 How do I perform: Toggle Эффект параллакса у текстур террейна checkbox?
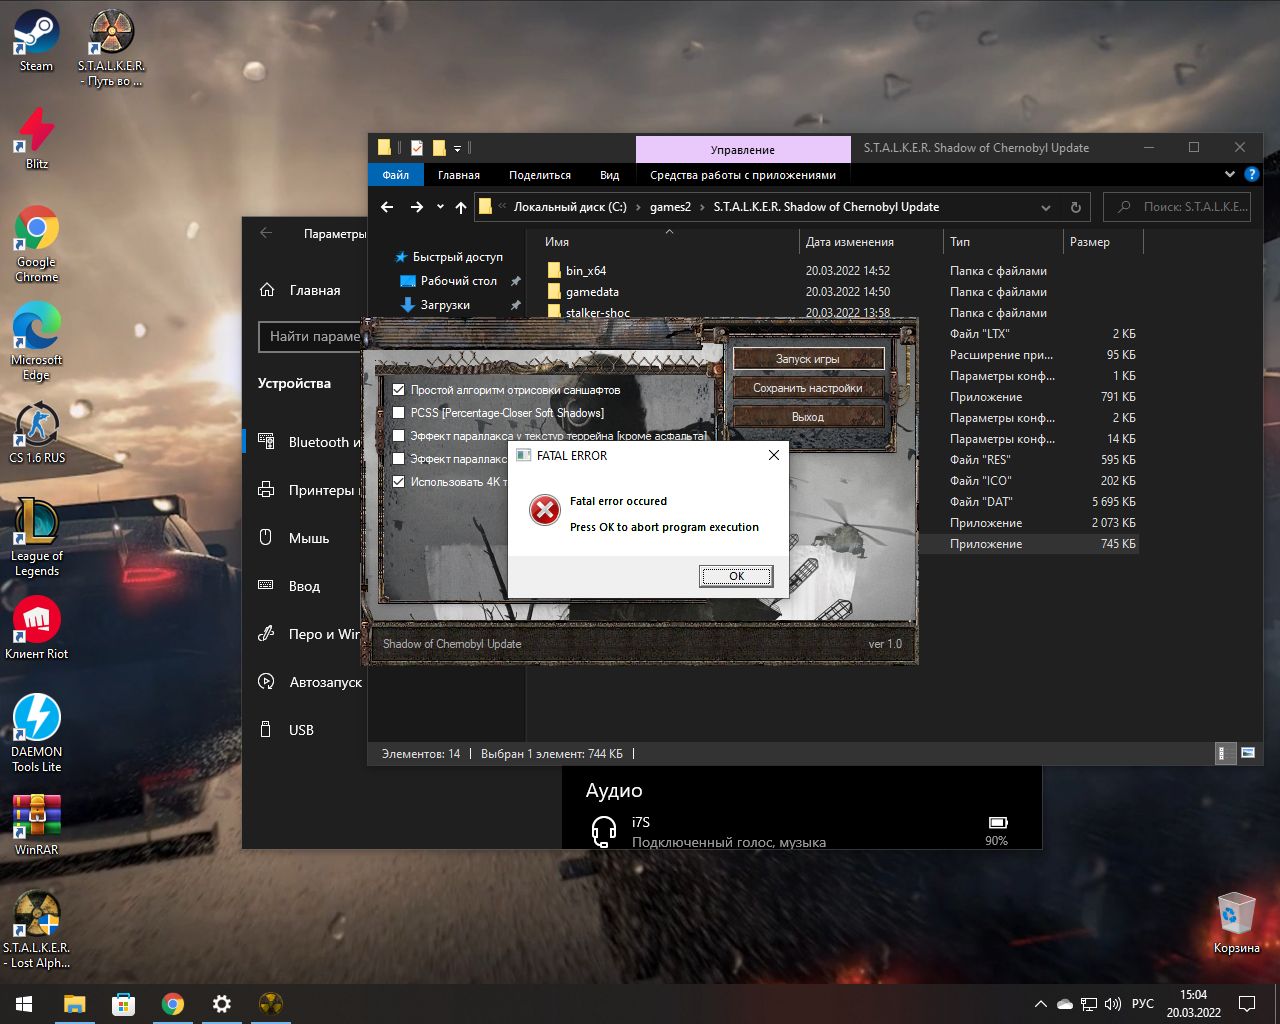399,436
